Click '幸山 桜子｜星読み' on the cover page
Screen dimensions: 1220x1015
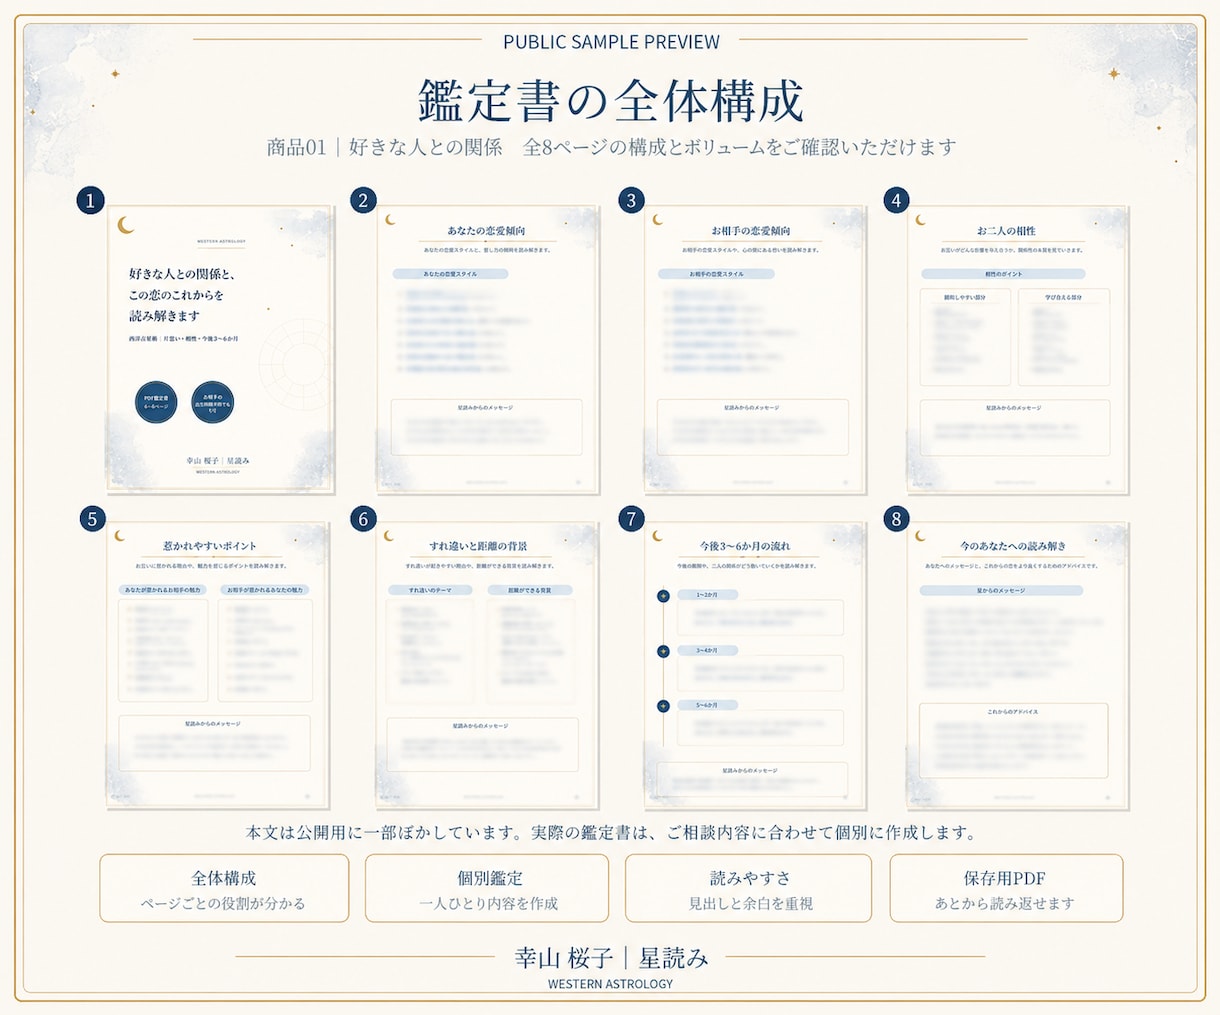(x=218, y=461)
